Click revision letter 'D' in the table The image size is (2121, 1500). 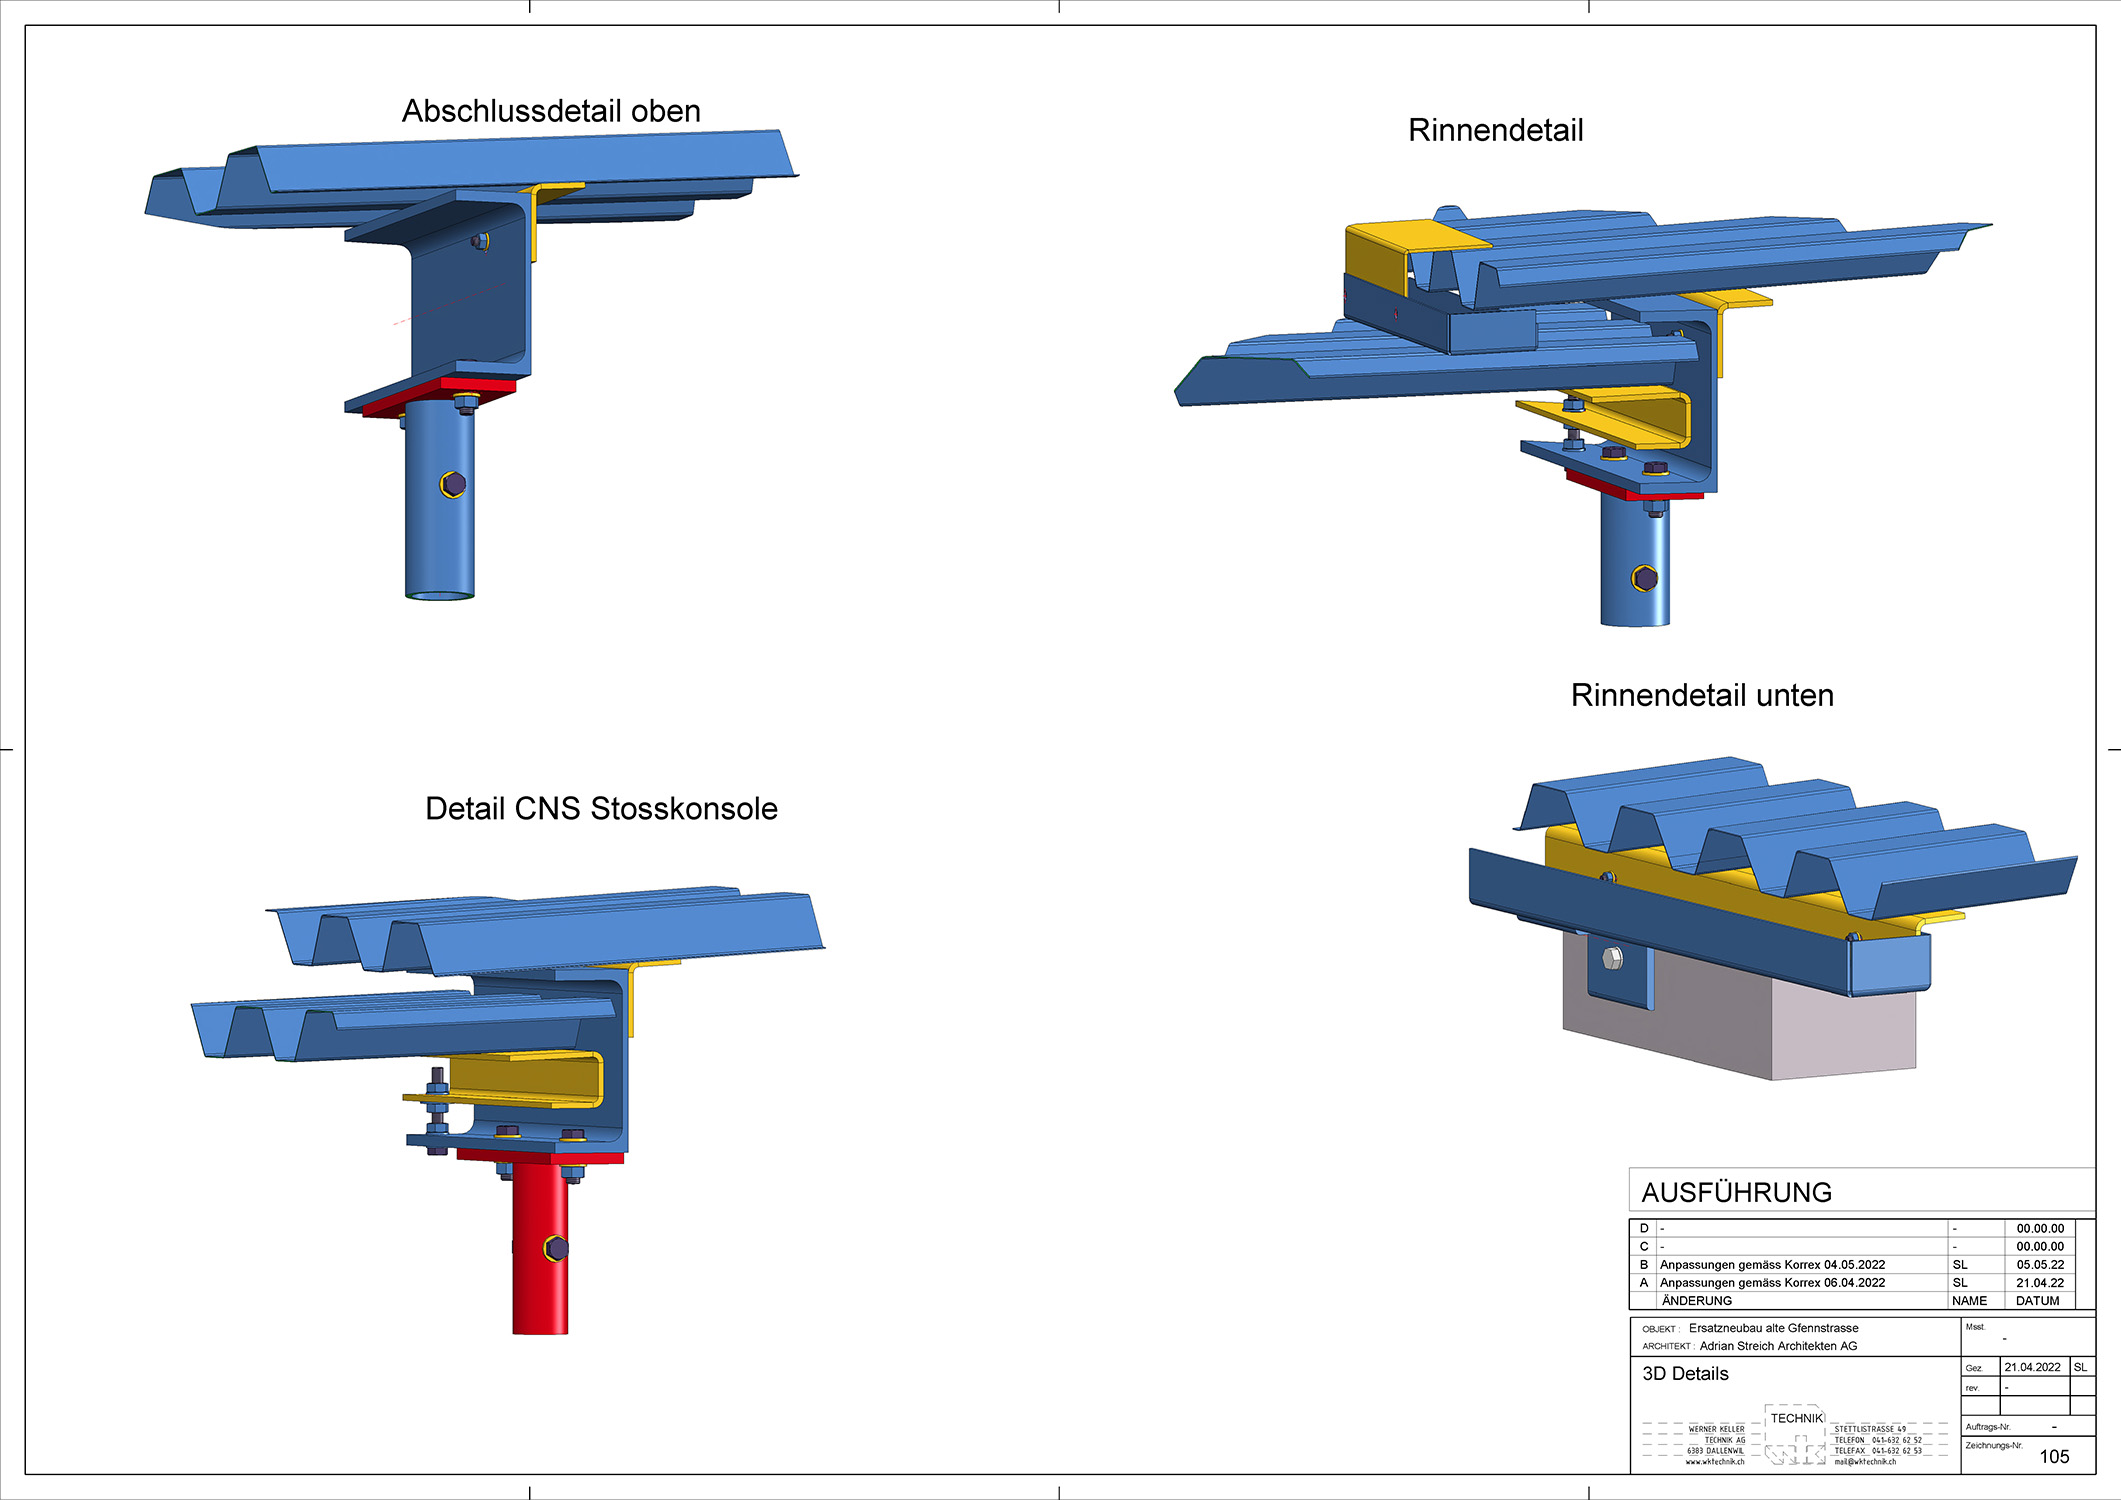(1644, 1229)
